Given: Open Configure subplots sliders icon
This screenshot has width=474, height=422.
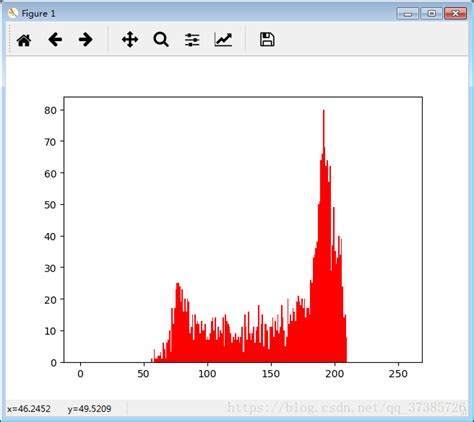Looking at the screenshot, I should (x=192, y=40).
